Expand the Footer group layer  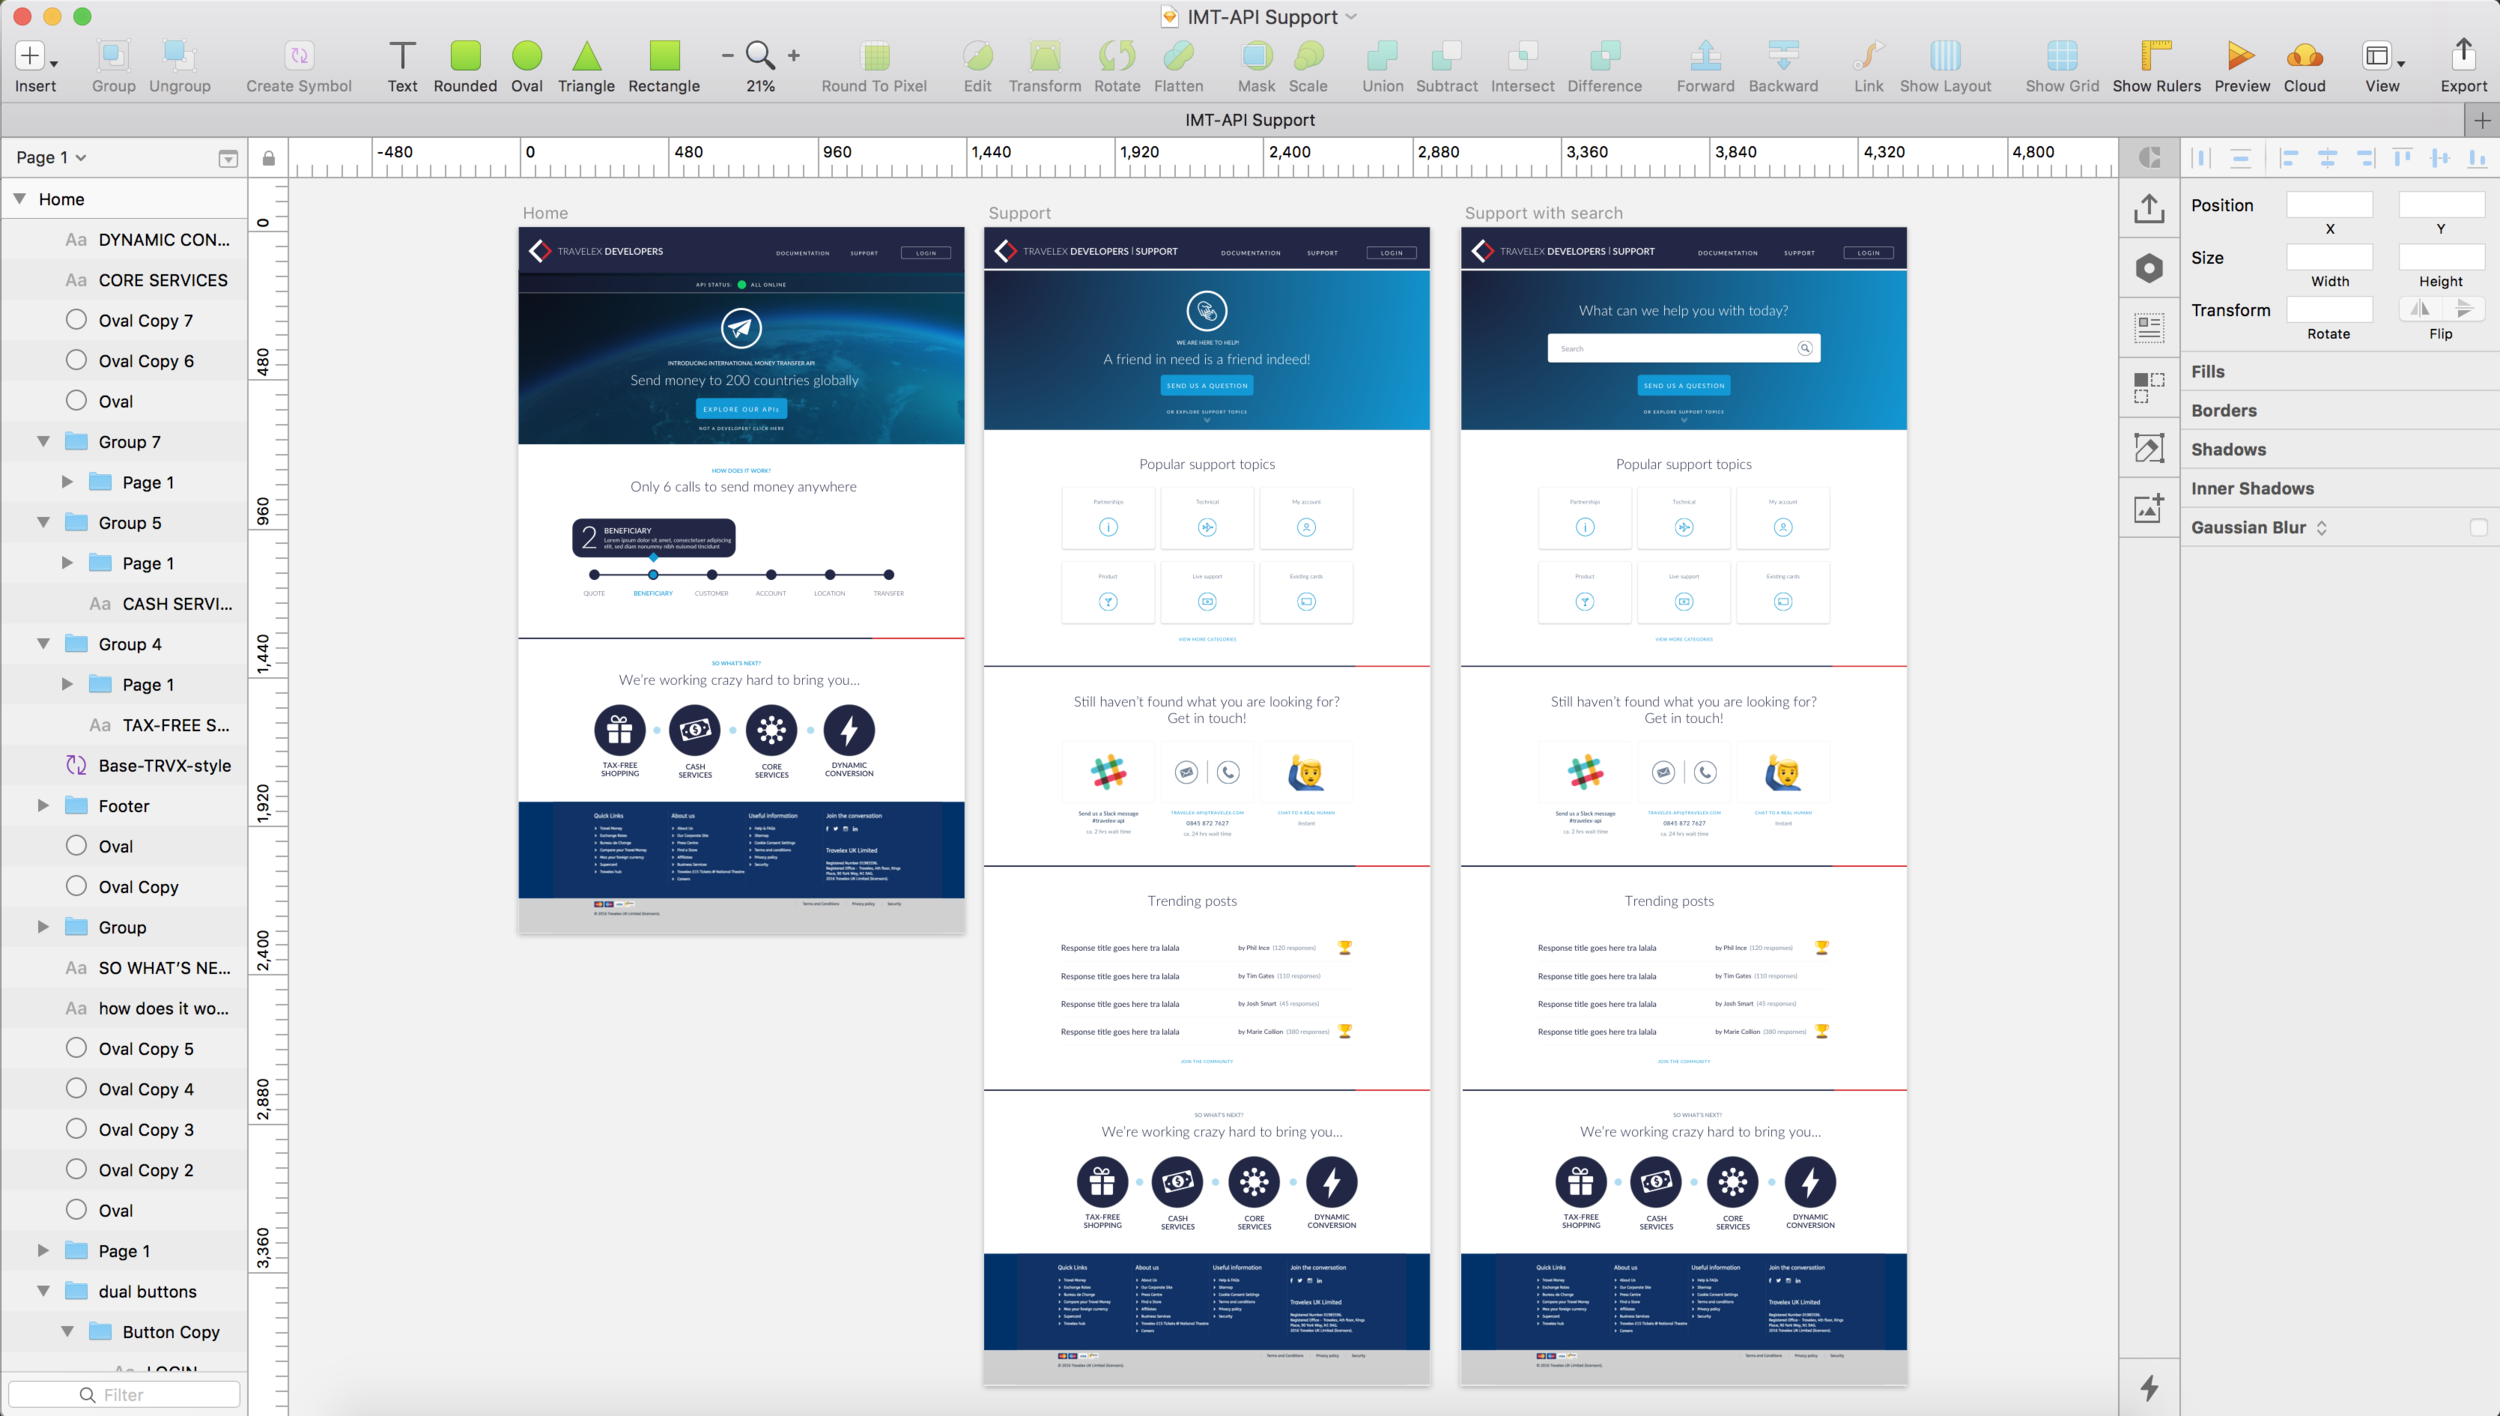click(x=43, y=805)
